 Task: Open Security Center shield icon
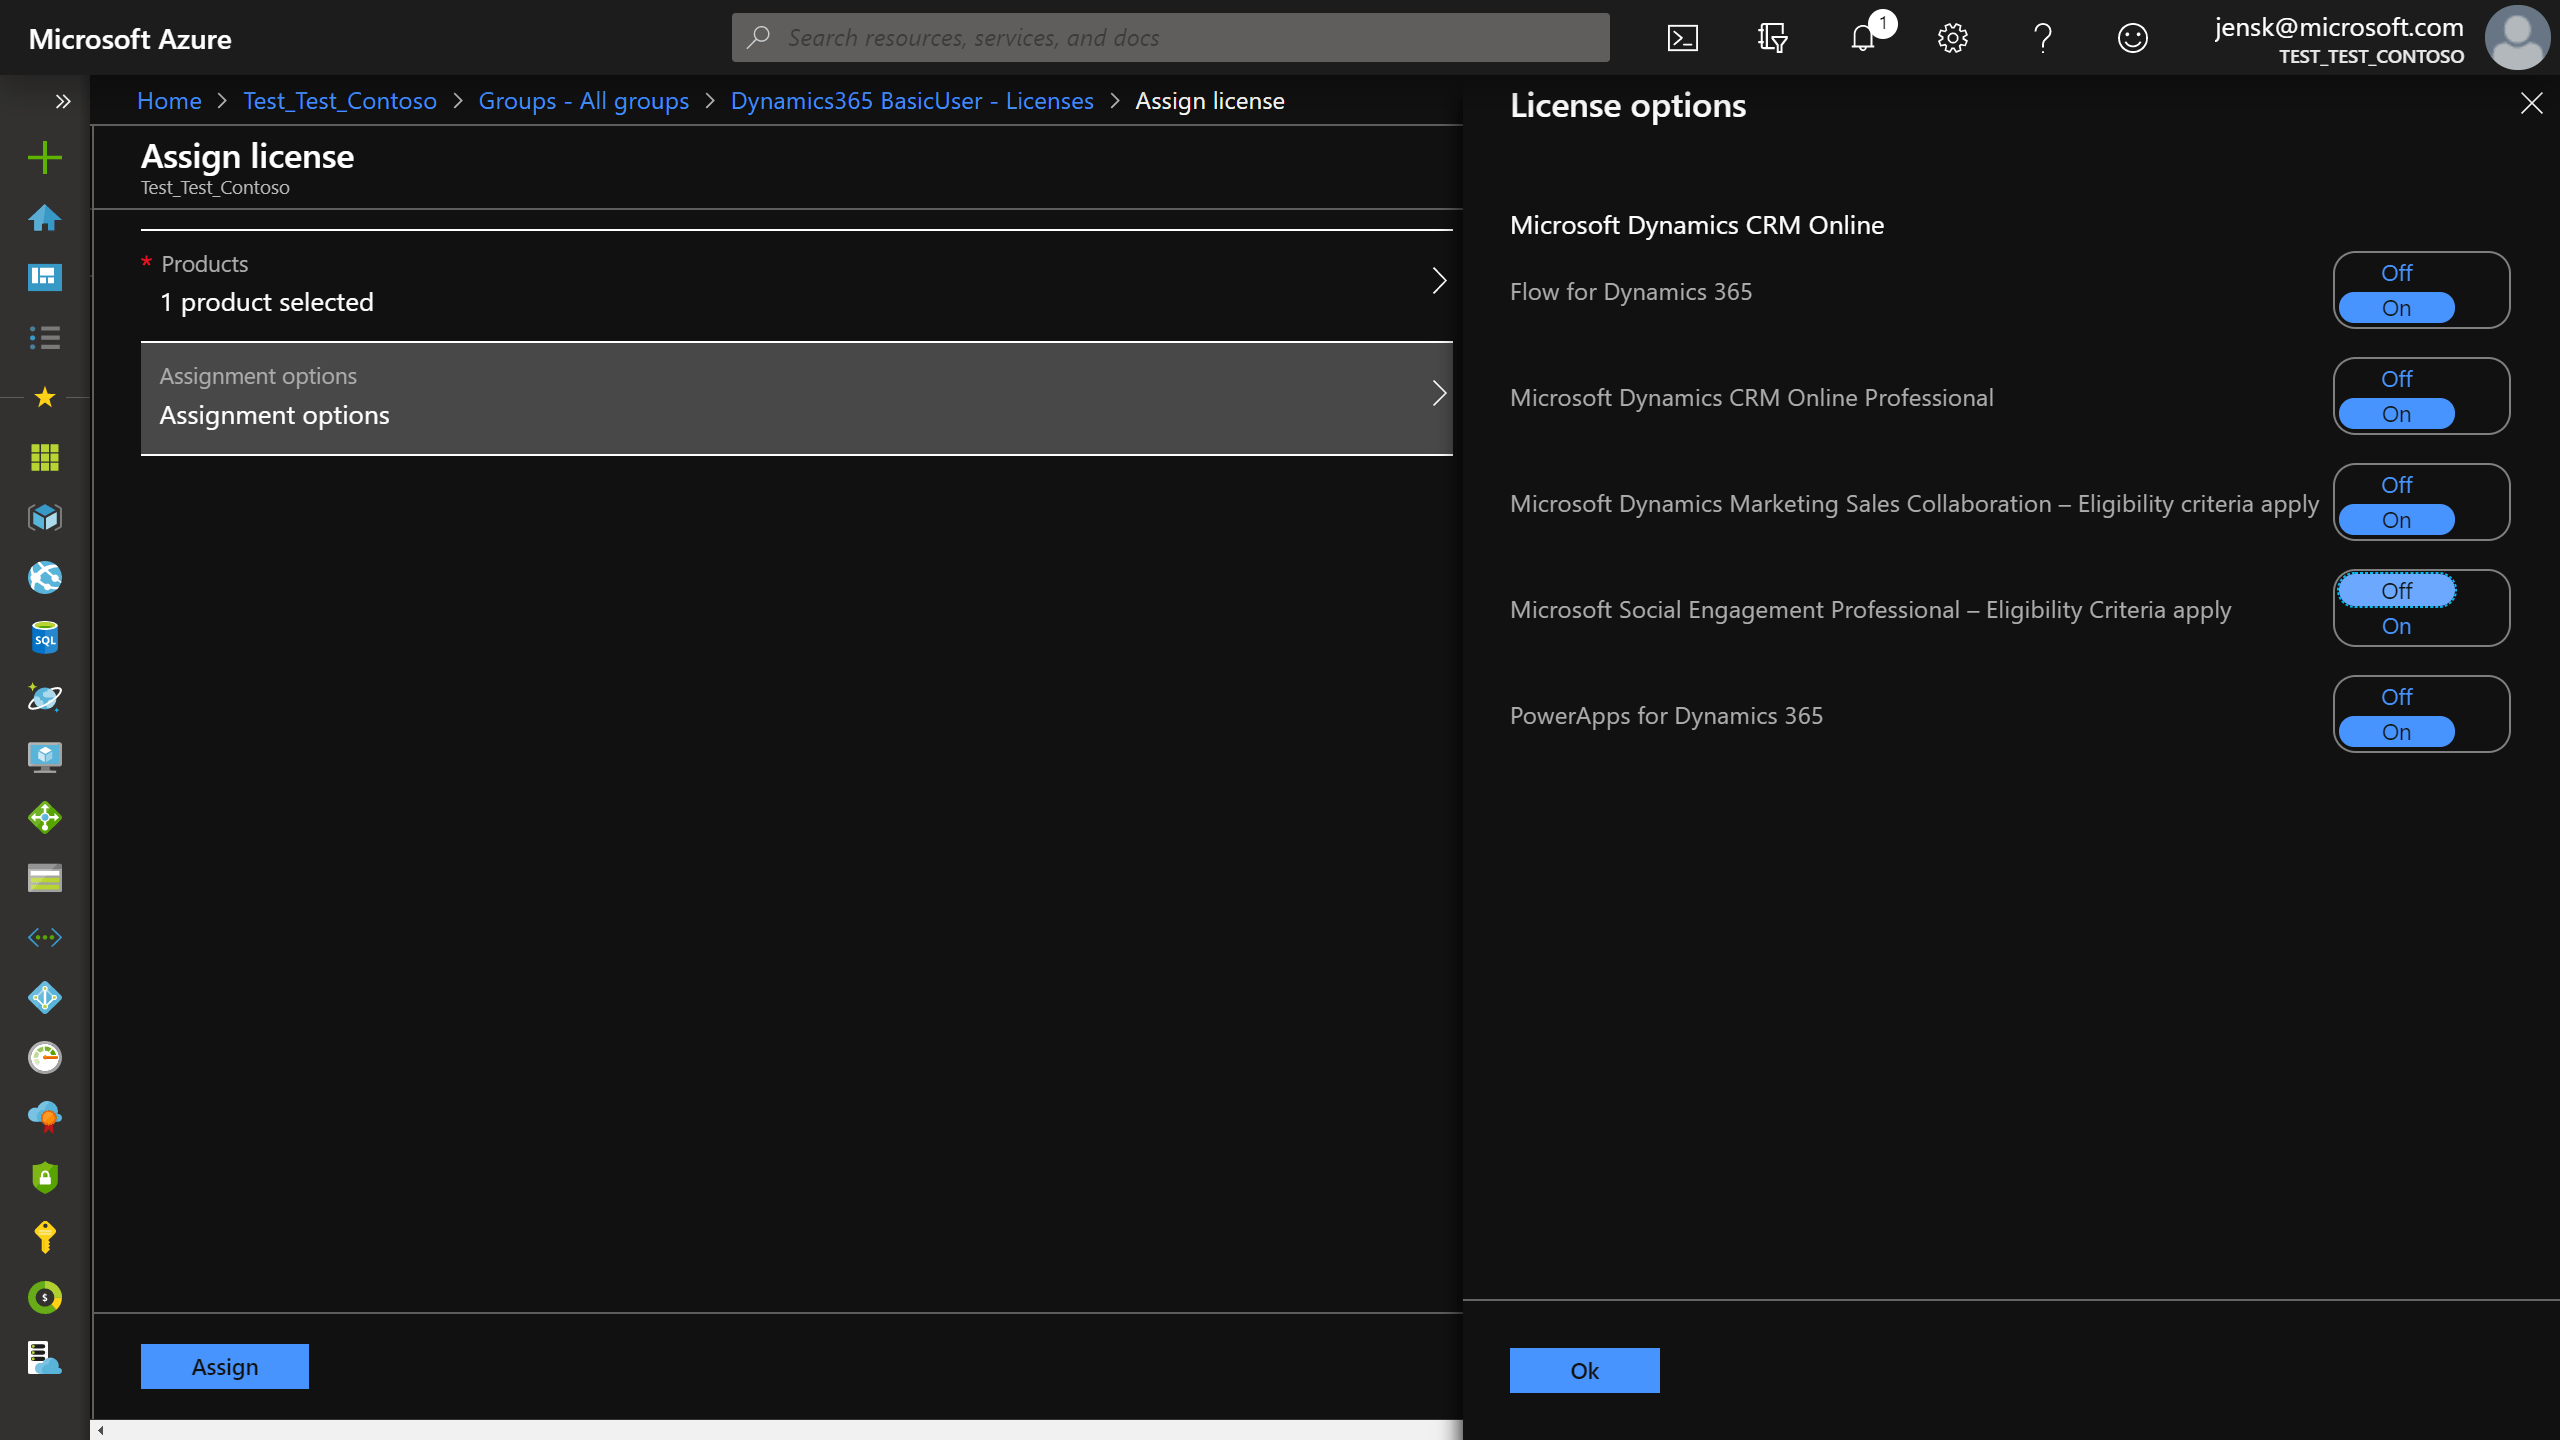pyautogui.click(x=45, y=1177)
